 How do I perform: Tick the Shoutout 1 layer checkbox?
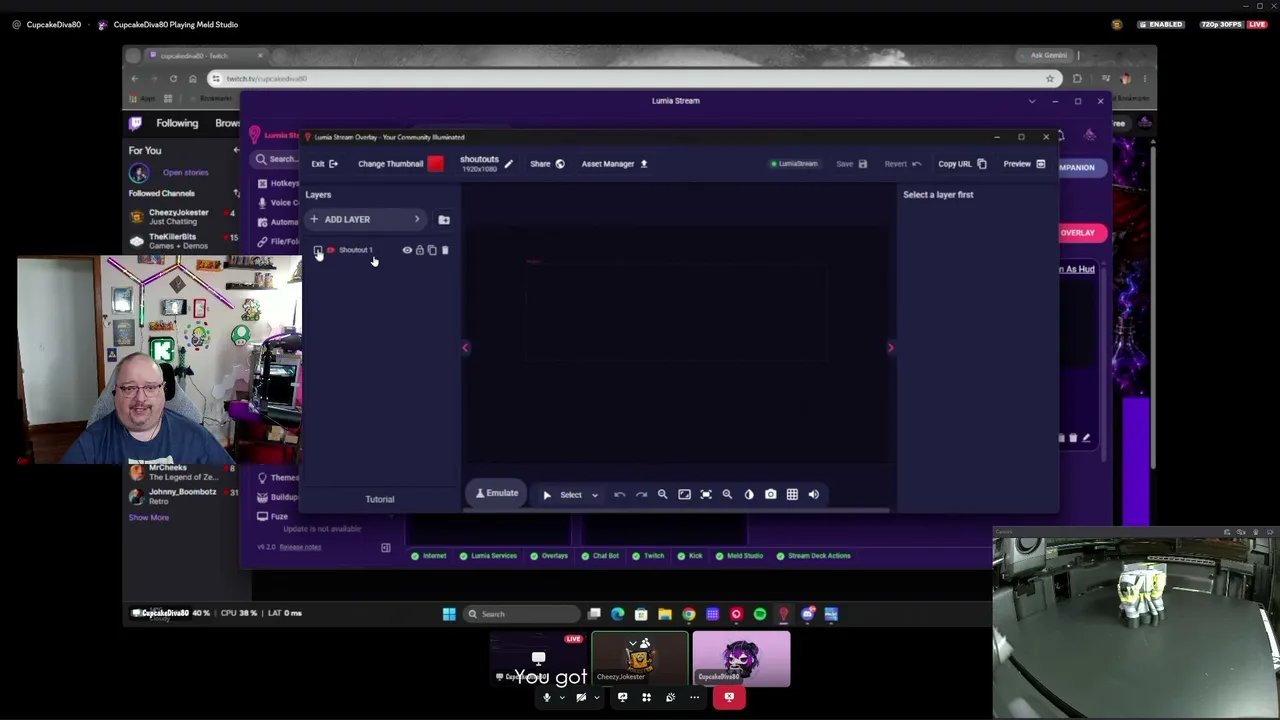pos(318,250)
